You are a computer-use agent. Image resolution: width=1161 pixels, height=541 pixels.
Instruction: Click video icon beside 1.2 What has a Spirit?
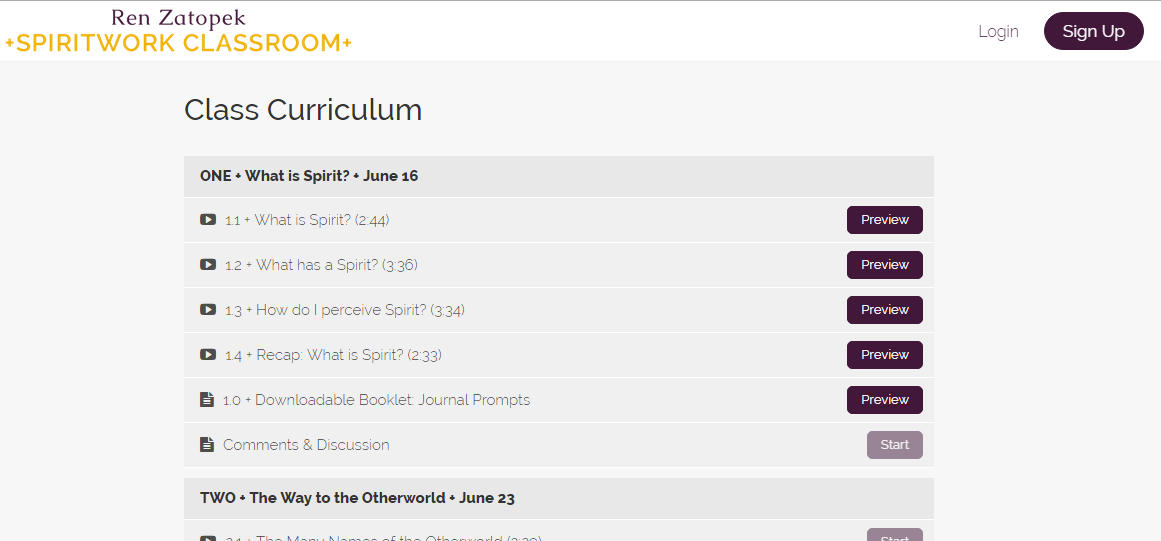(208, 265)
